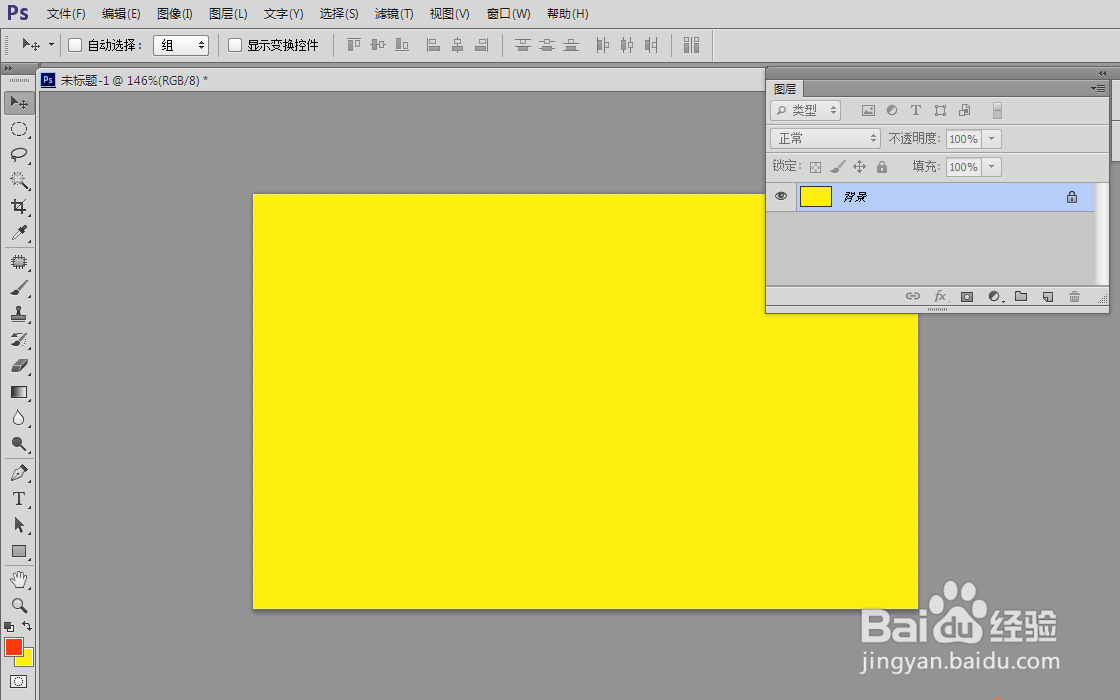This screenshot has height=700, width=1120.
Task: Toggle smart object layer filter
Action: coord(964,110)
